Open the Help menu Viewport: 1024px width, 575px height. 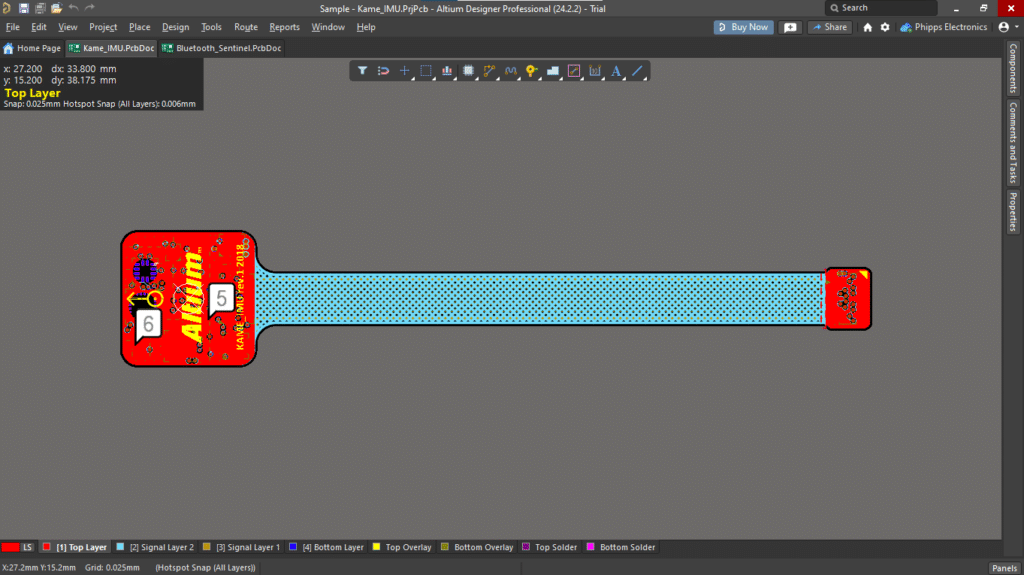[366, 27]
